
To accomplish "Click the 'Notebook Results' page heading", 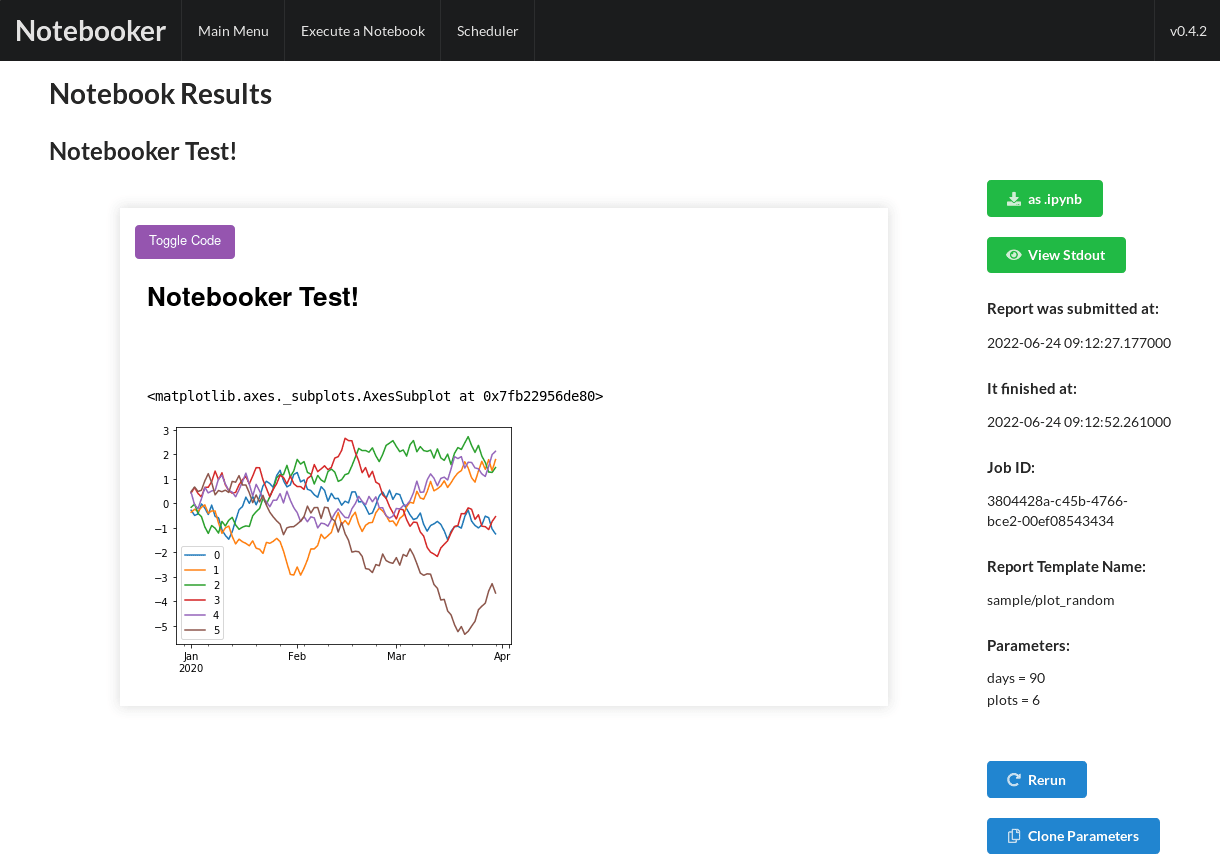I will pos(160,93).
